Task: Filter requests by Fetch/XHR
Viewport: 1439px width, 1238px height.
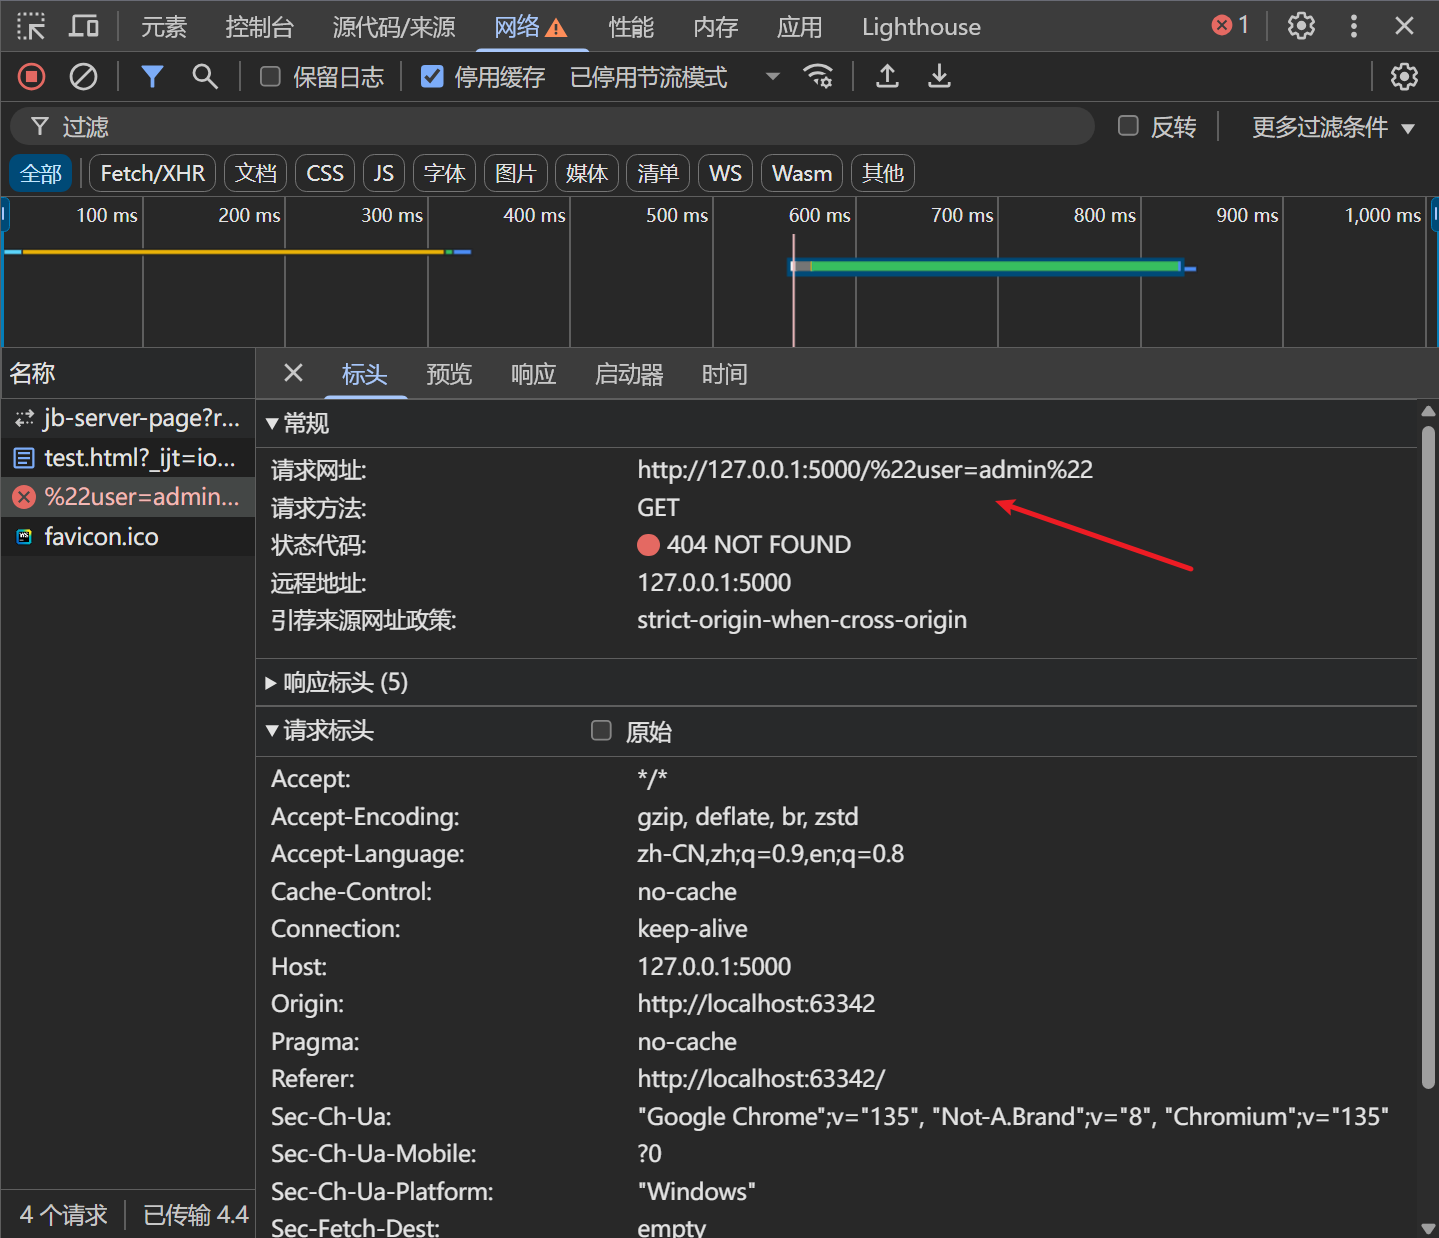Action: pos(152,173)
